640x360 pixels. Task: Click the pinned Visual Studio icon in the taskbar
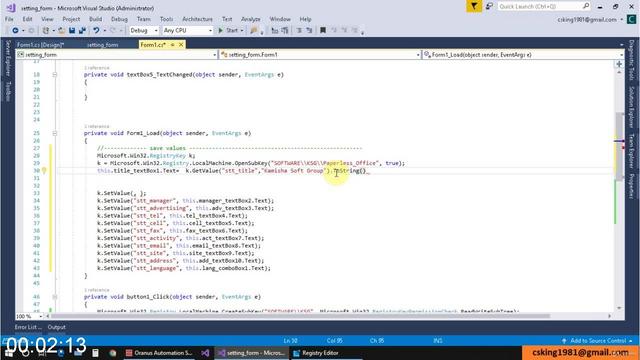click(205, 353)
